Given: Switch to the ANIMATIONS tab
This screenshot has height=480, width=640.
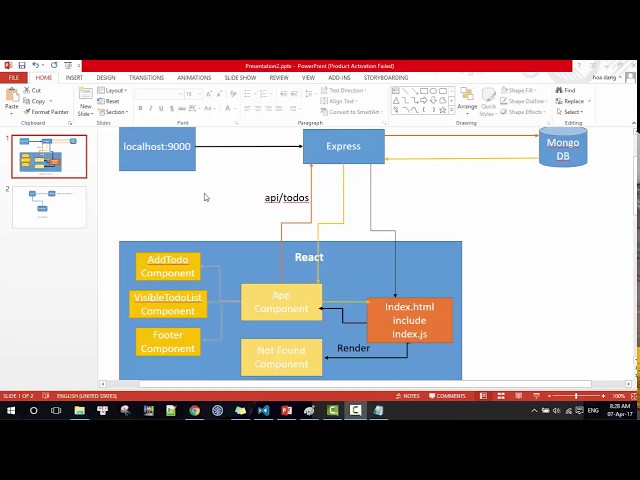Looking at the screenshot, I should pyautogui.click(x=194, y=78).
